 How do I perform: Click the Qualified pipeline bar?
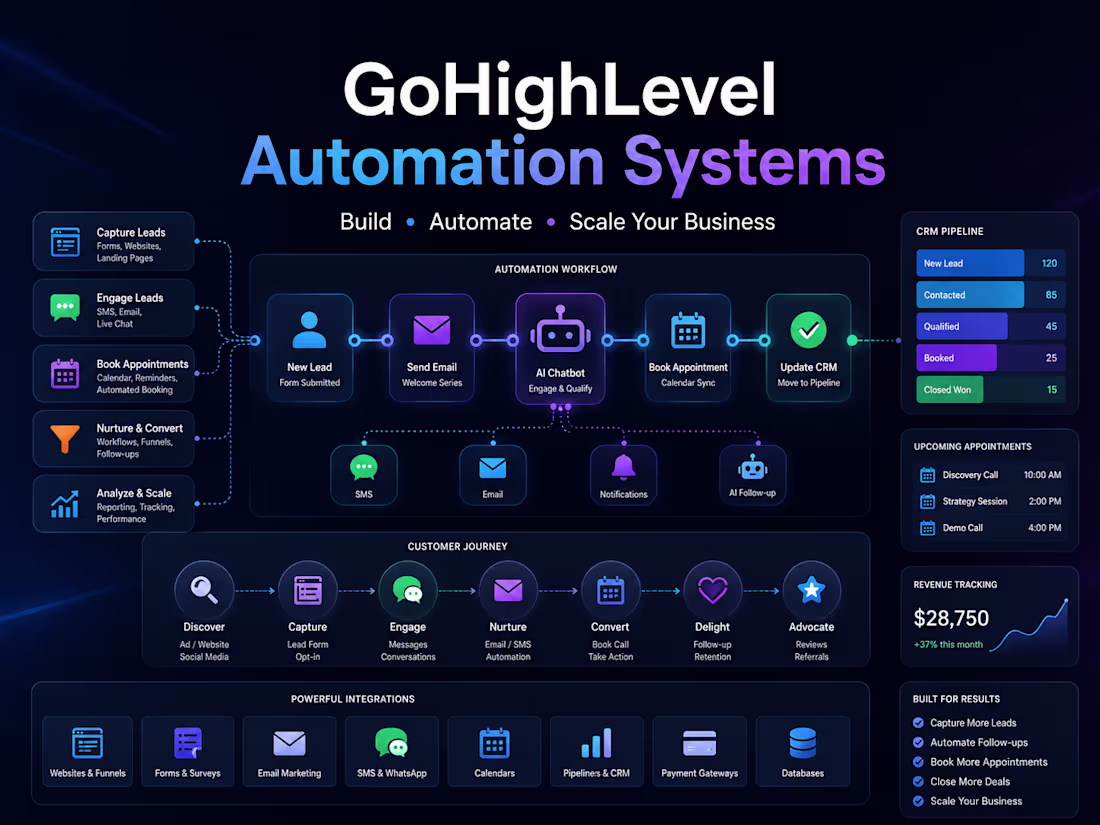click(961, 326)
